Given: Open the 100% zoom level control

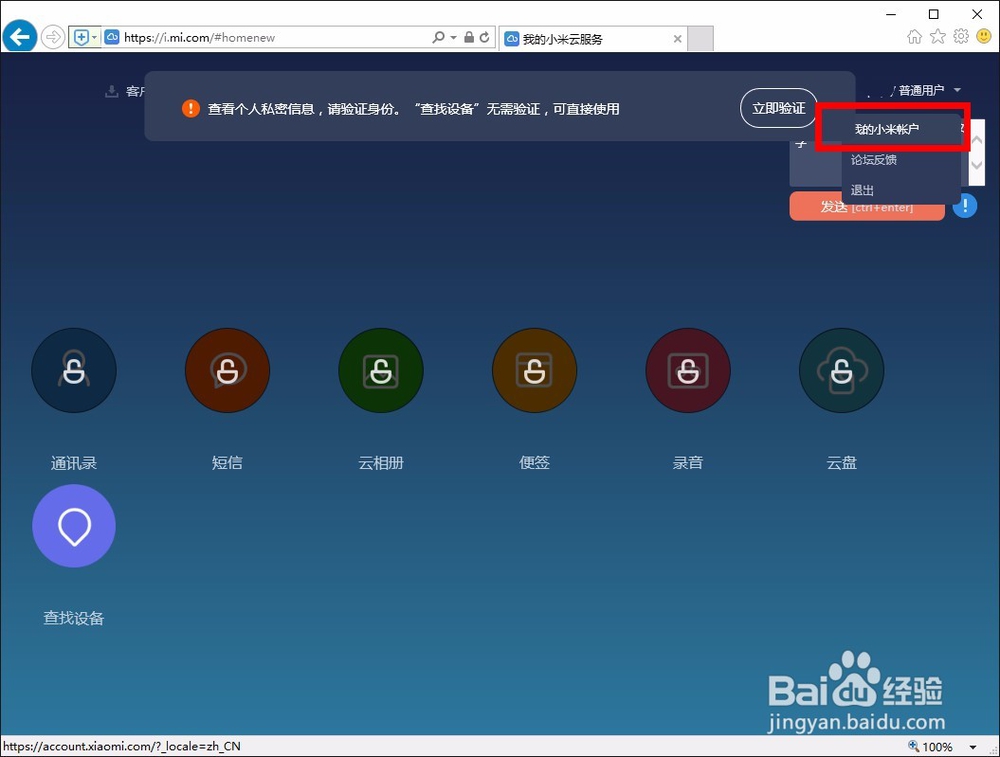Looking at the screenshot, I should point(930,746).
